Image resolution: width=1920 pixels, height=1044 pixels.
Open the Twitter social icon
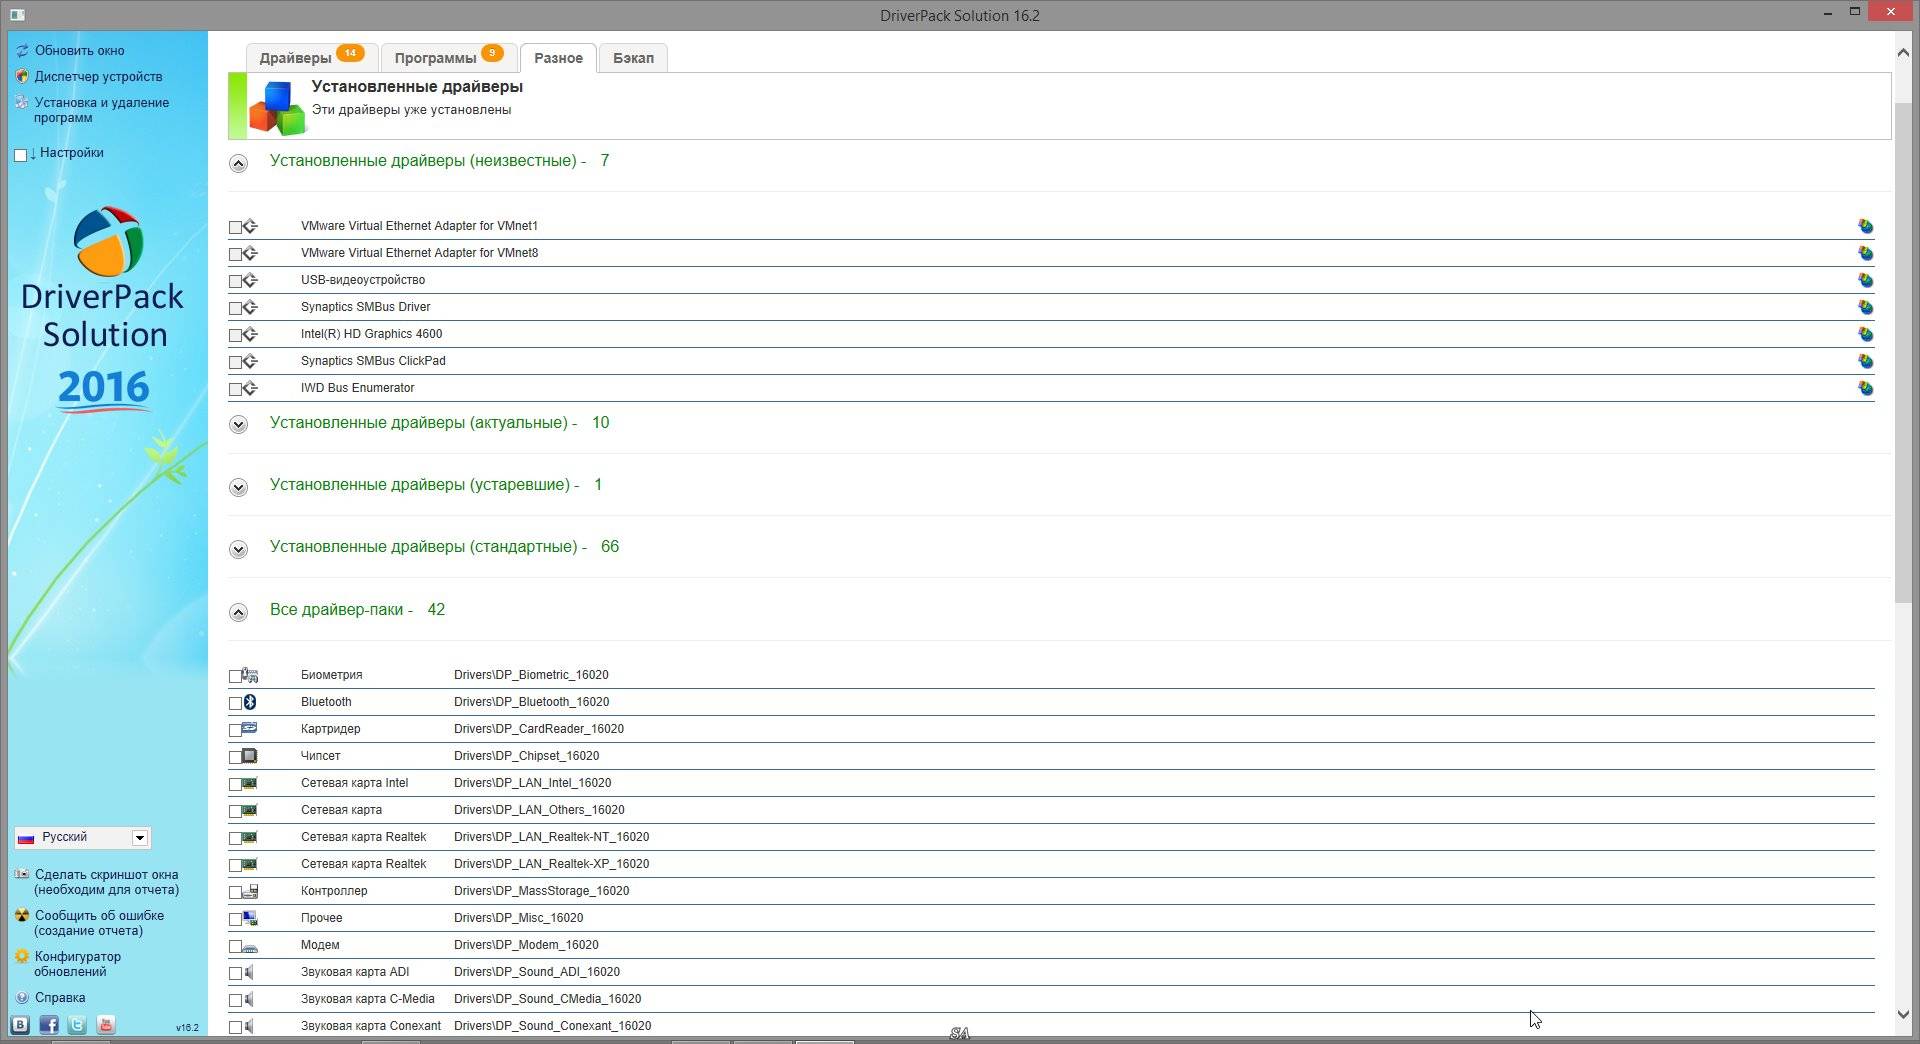77,1024
